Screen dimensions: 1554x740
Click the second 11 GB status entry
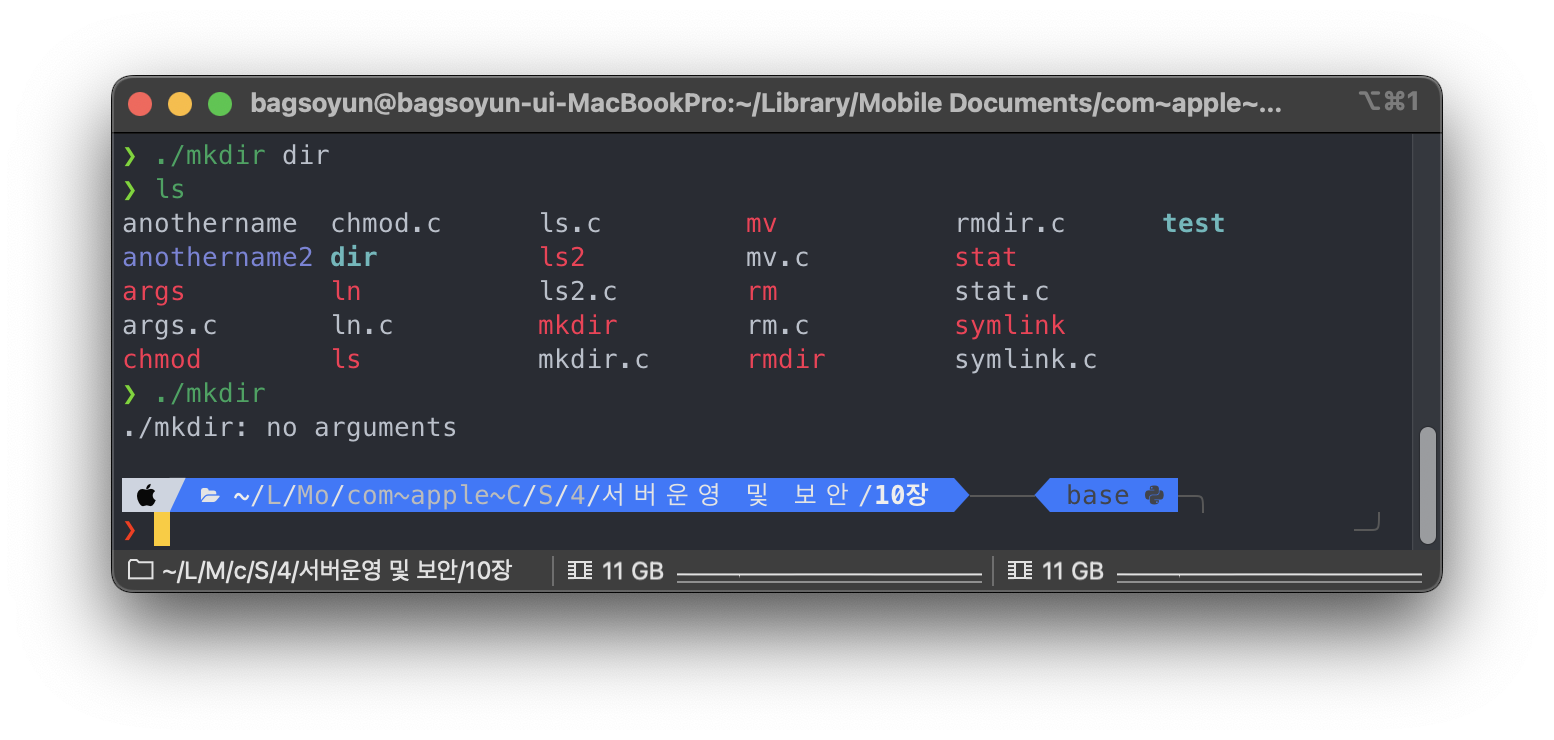(x=1073, y=571)
